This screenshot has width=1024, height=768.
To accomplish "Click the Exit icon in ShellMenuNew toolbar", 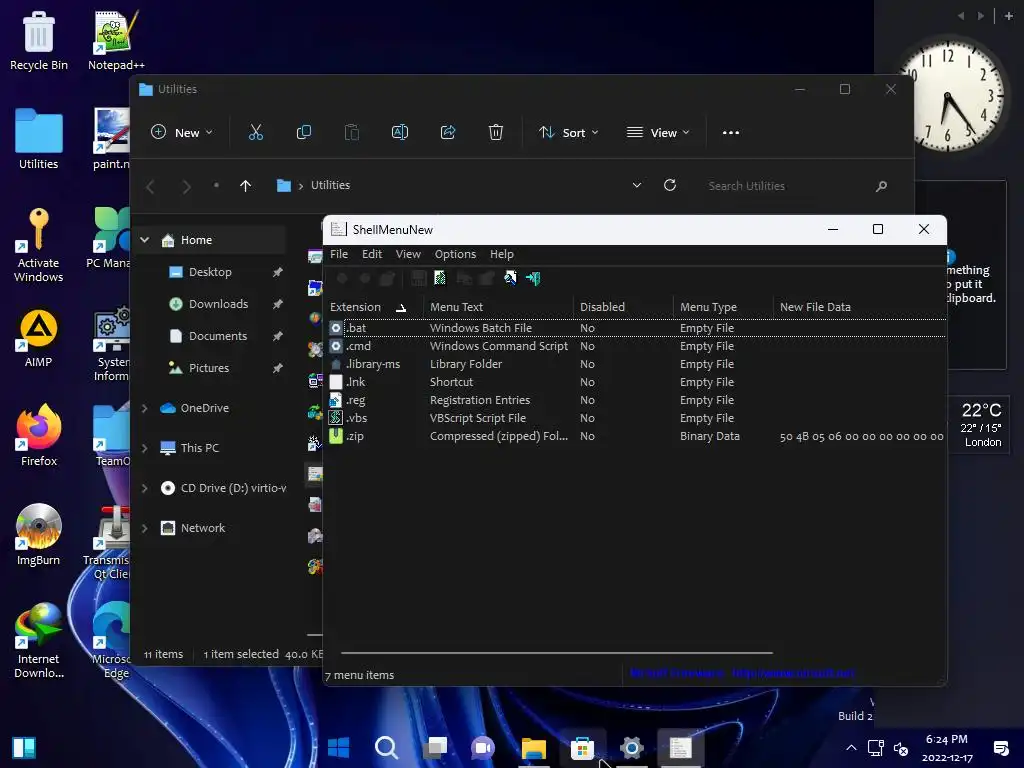I will click(x=534, y=278).
